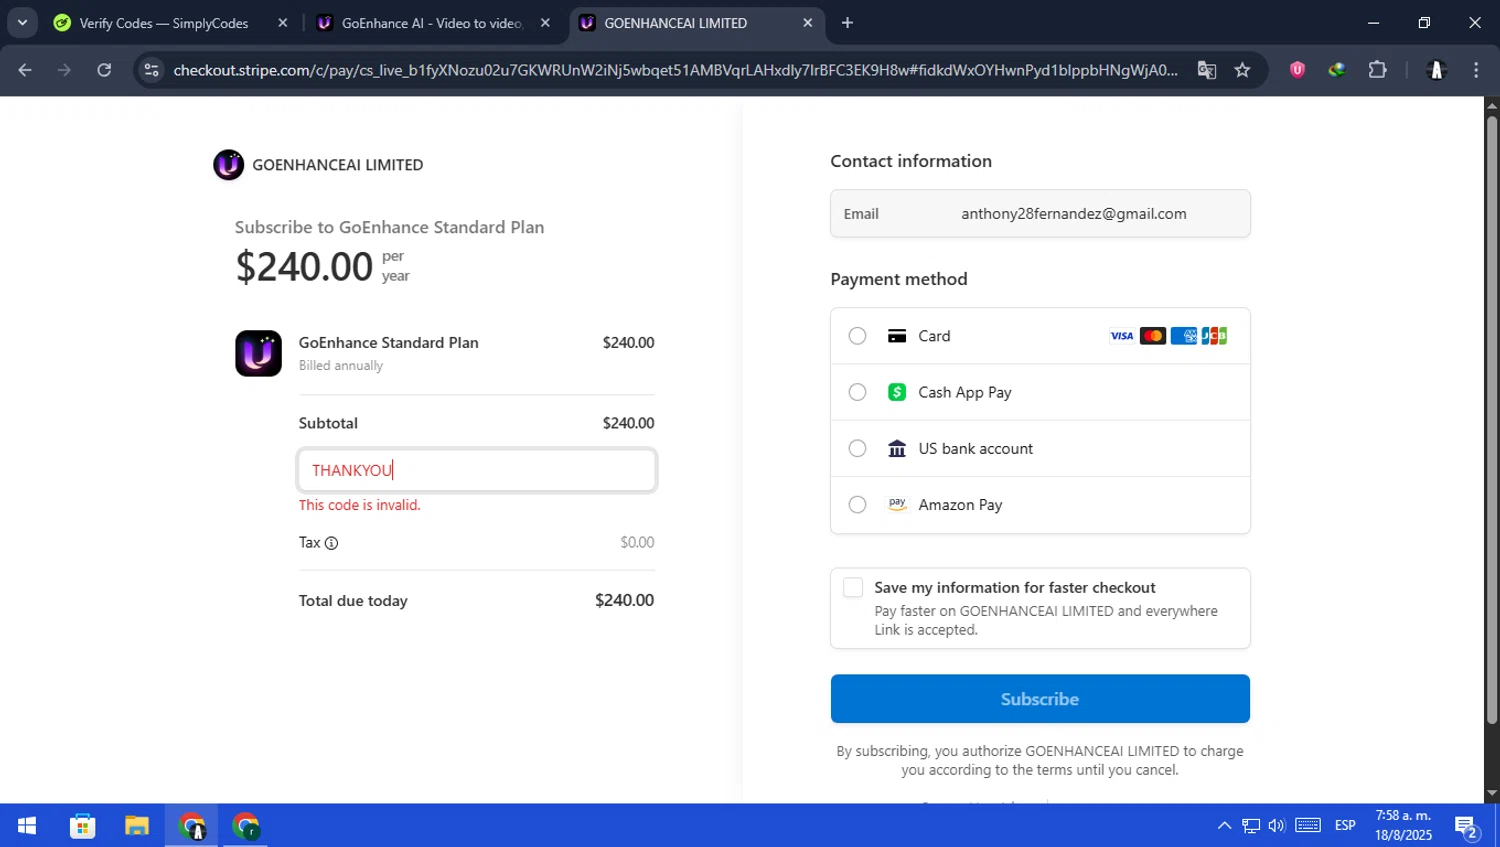Click the translate this page icon
Screen dimensions: 1500x847
(x=1207, y=70)
